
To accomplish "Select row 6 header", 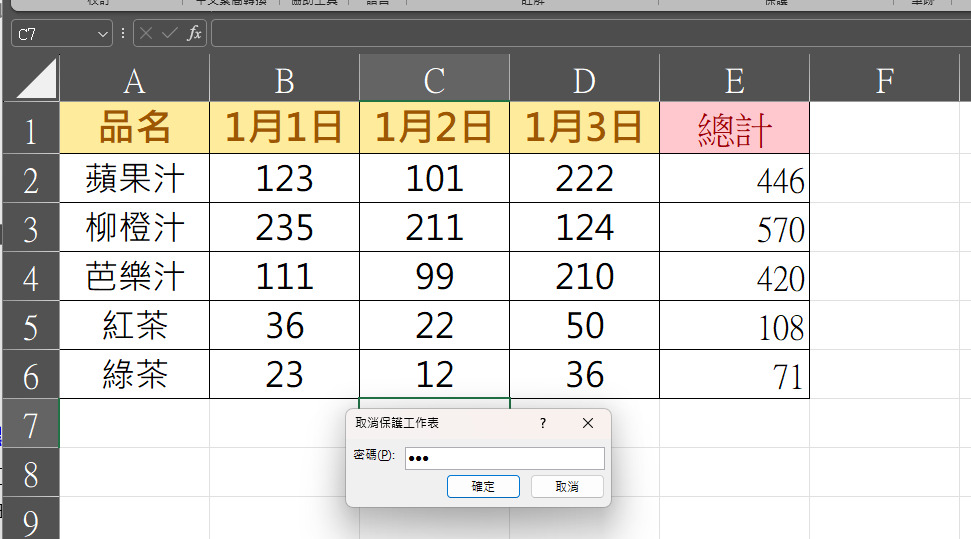I will pos(32,374).
